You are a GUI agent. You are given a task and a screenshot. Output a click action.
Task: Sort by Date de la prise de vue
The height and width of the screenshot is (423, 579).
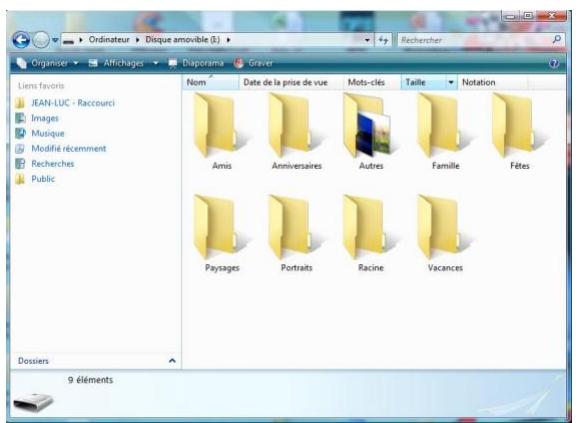[x=285, y=82]
